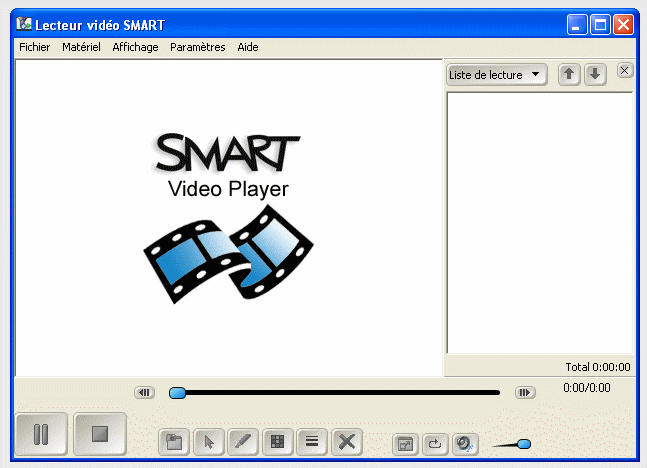Click the empty playlist list area
Image resolution: width=647 pixels, height=468 pixels.
540,223
